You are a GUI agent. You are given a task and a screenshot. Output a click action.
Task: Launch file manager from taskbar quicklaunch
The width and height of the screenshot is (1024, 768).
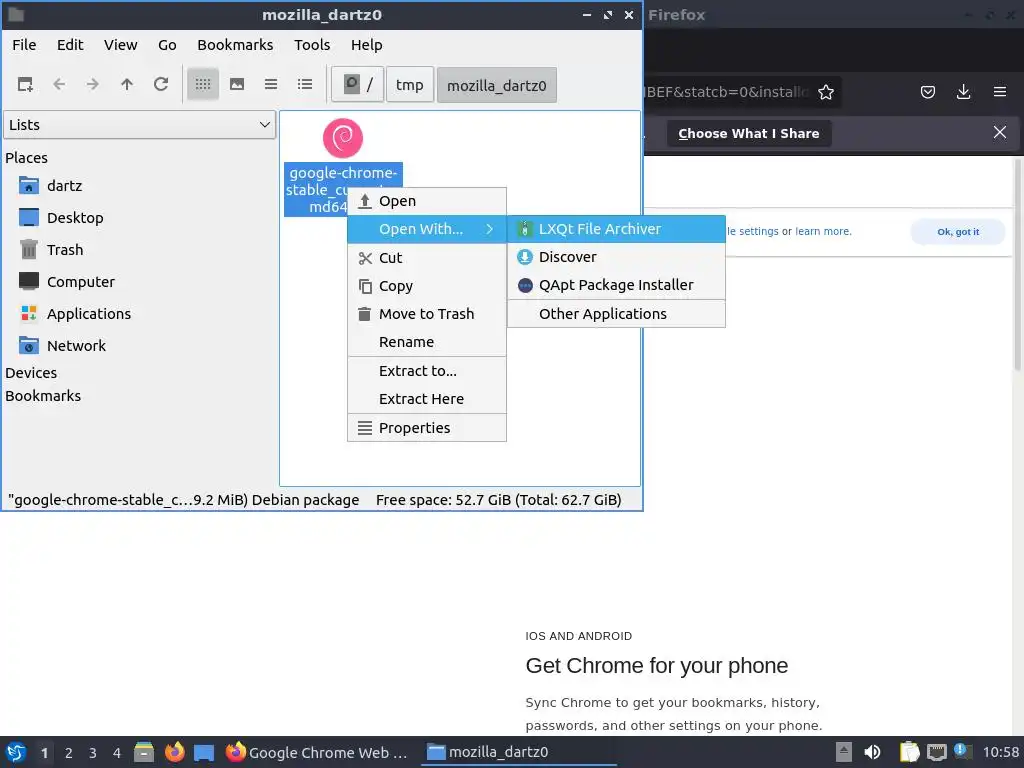pyautogui.click(x=144, y=752)
